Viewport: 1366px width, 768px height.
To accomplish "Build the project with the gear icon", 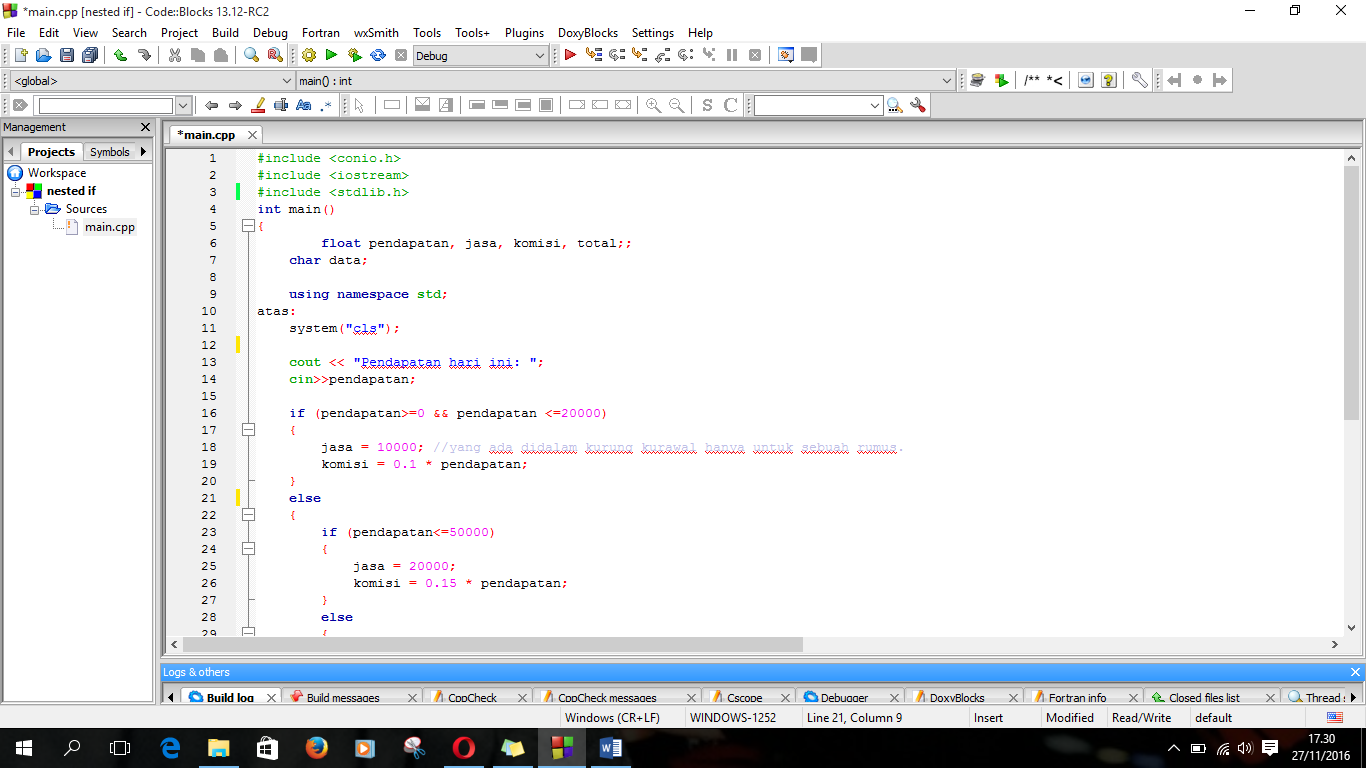I will 308,56.
